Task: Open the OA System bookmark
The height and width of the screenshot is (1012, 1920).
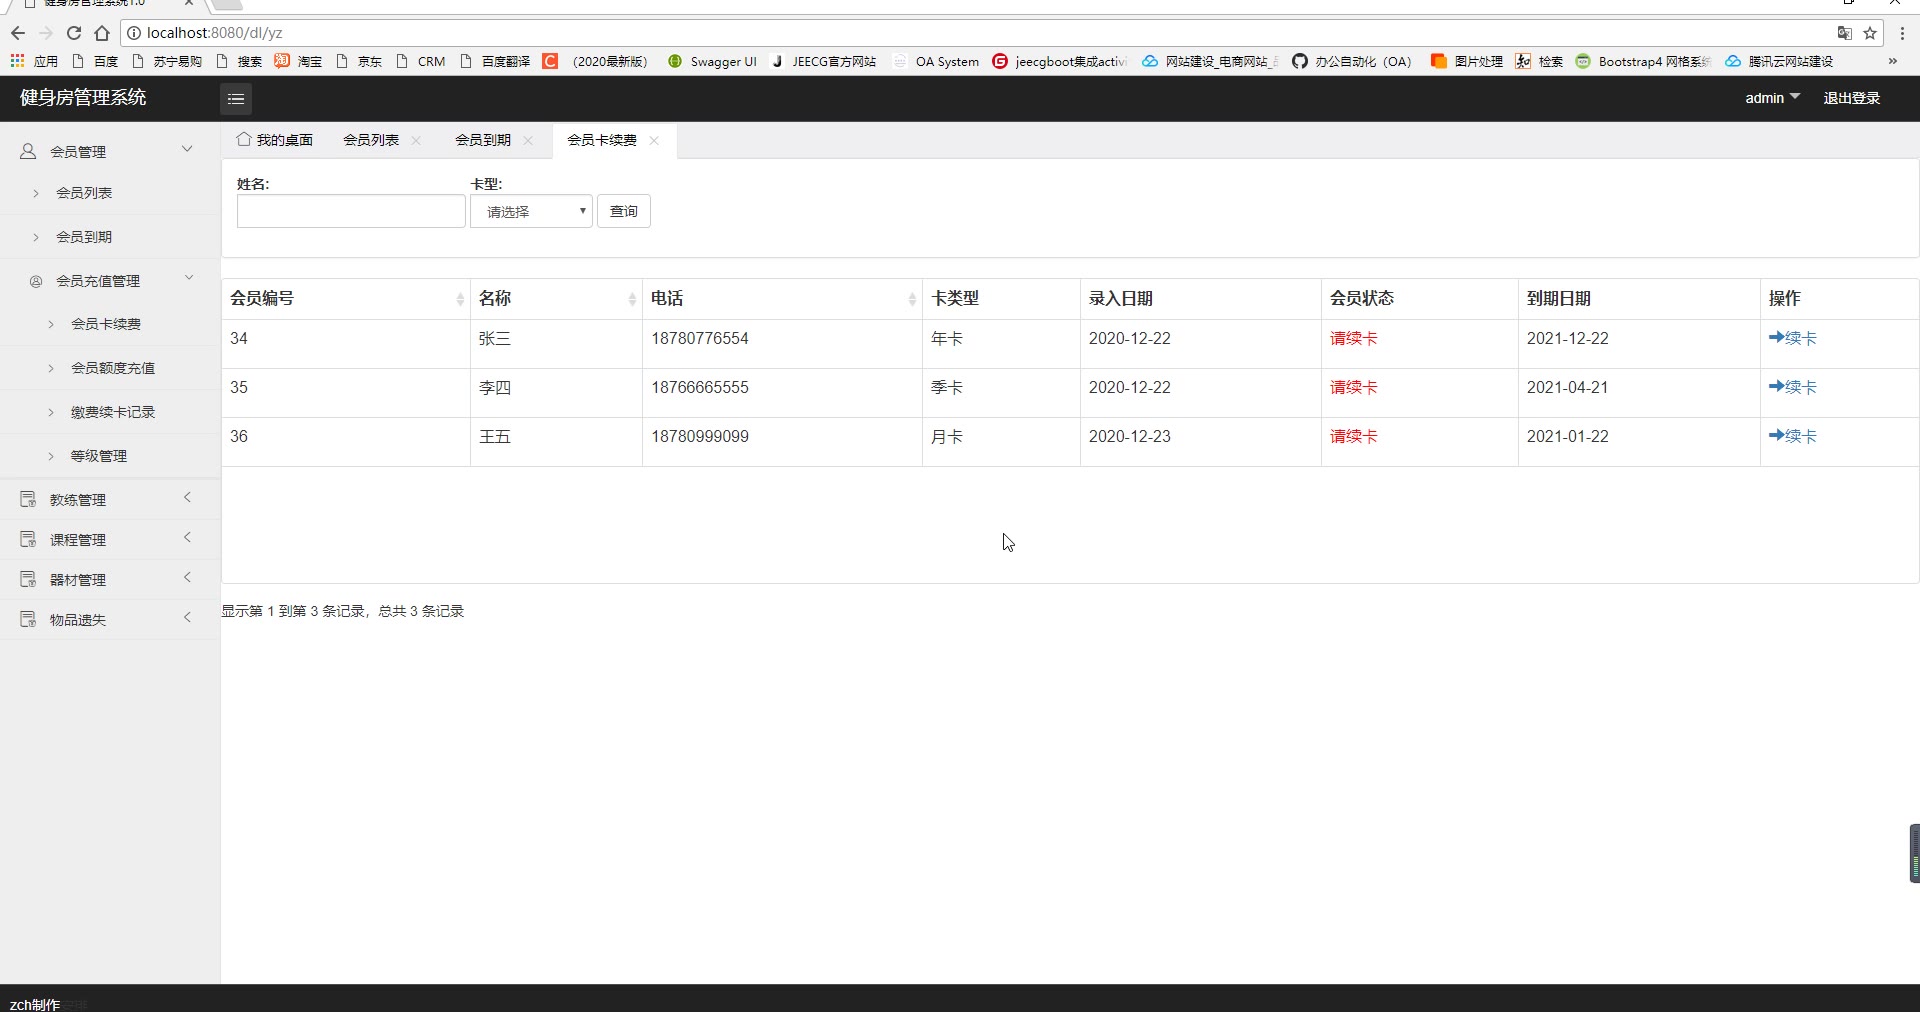Action: (x=936, y=61)
